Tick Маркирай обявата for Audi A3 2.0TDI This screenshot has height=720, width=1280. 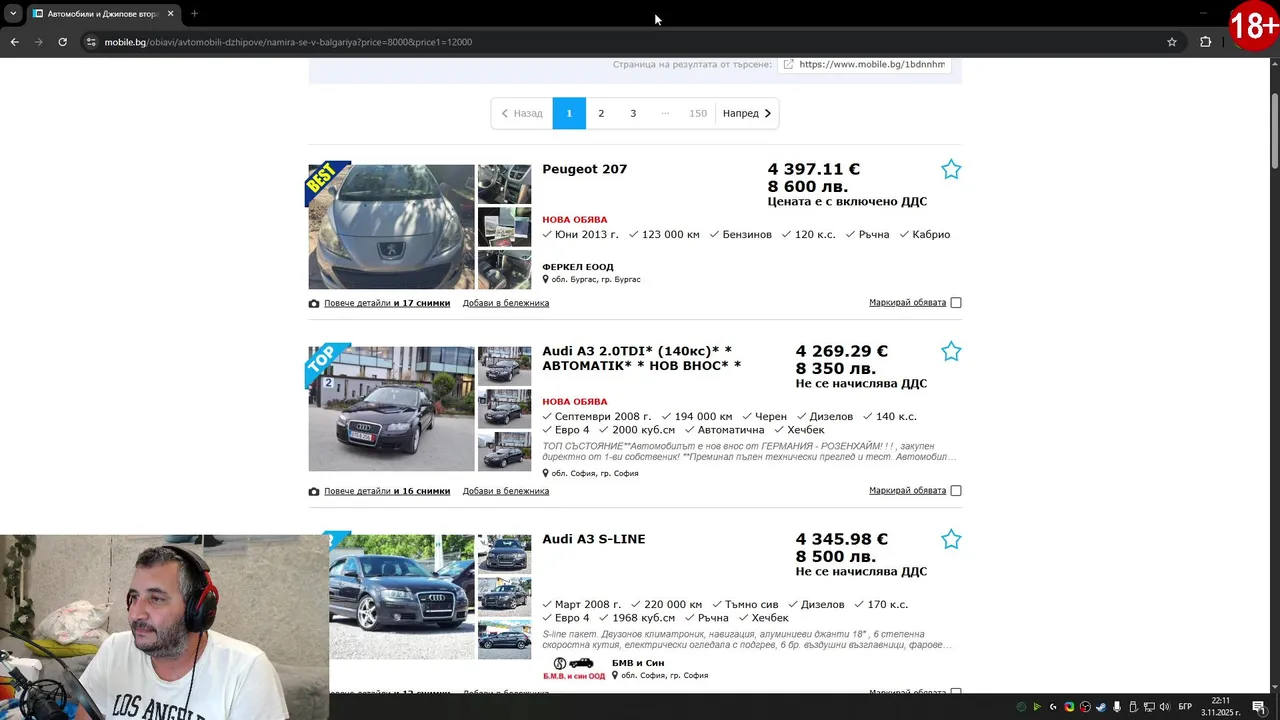point(956,491)
